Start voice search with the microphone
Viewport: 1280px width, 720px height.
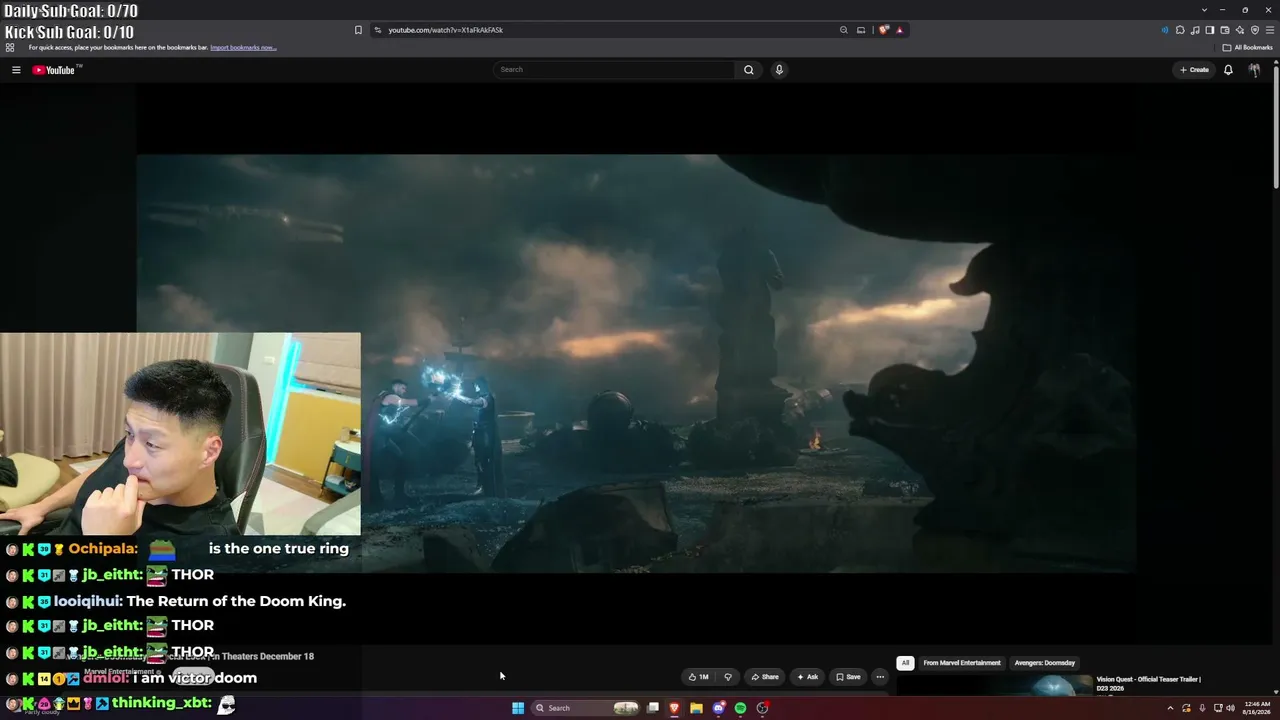pyautogui.click(x=779, y=70)
